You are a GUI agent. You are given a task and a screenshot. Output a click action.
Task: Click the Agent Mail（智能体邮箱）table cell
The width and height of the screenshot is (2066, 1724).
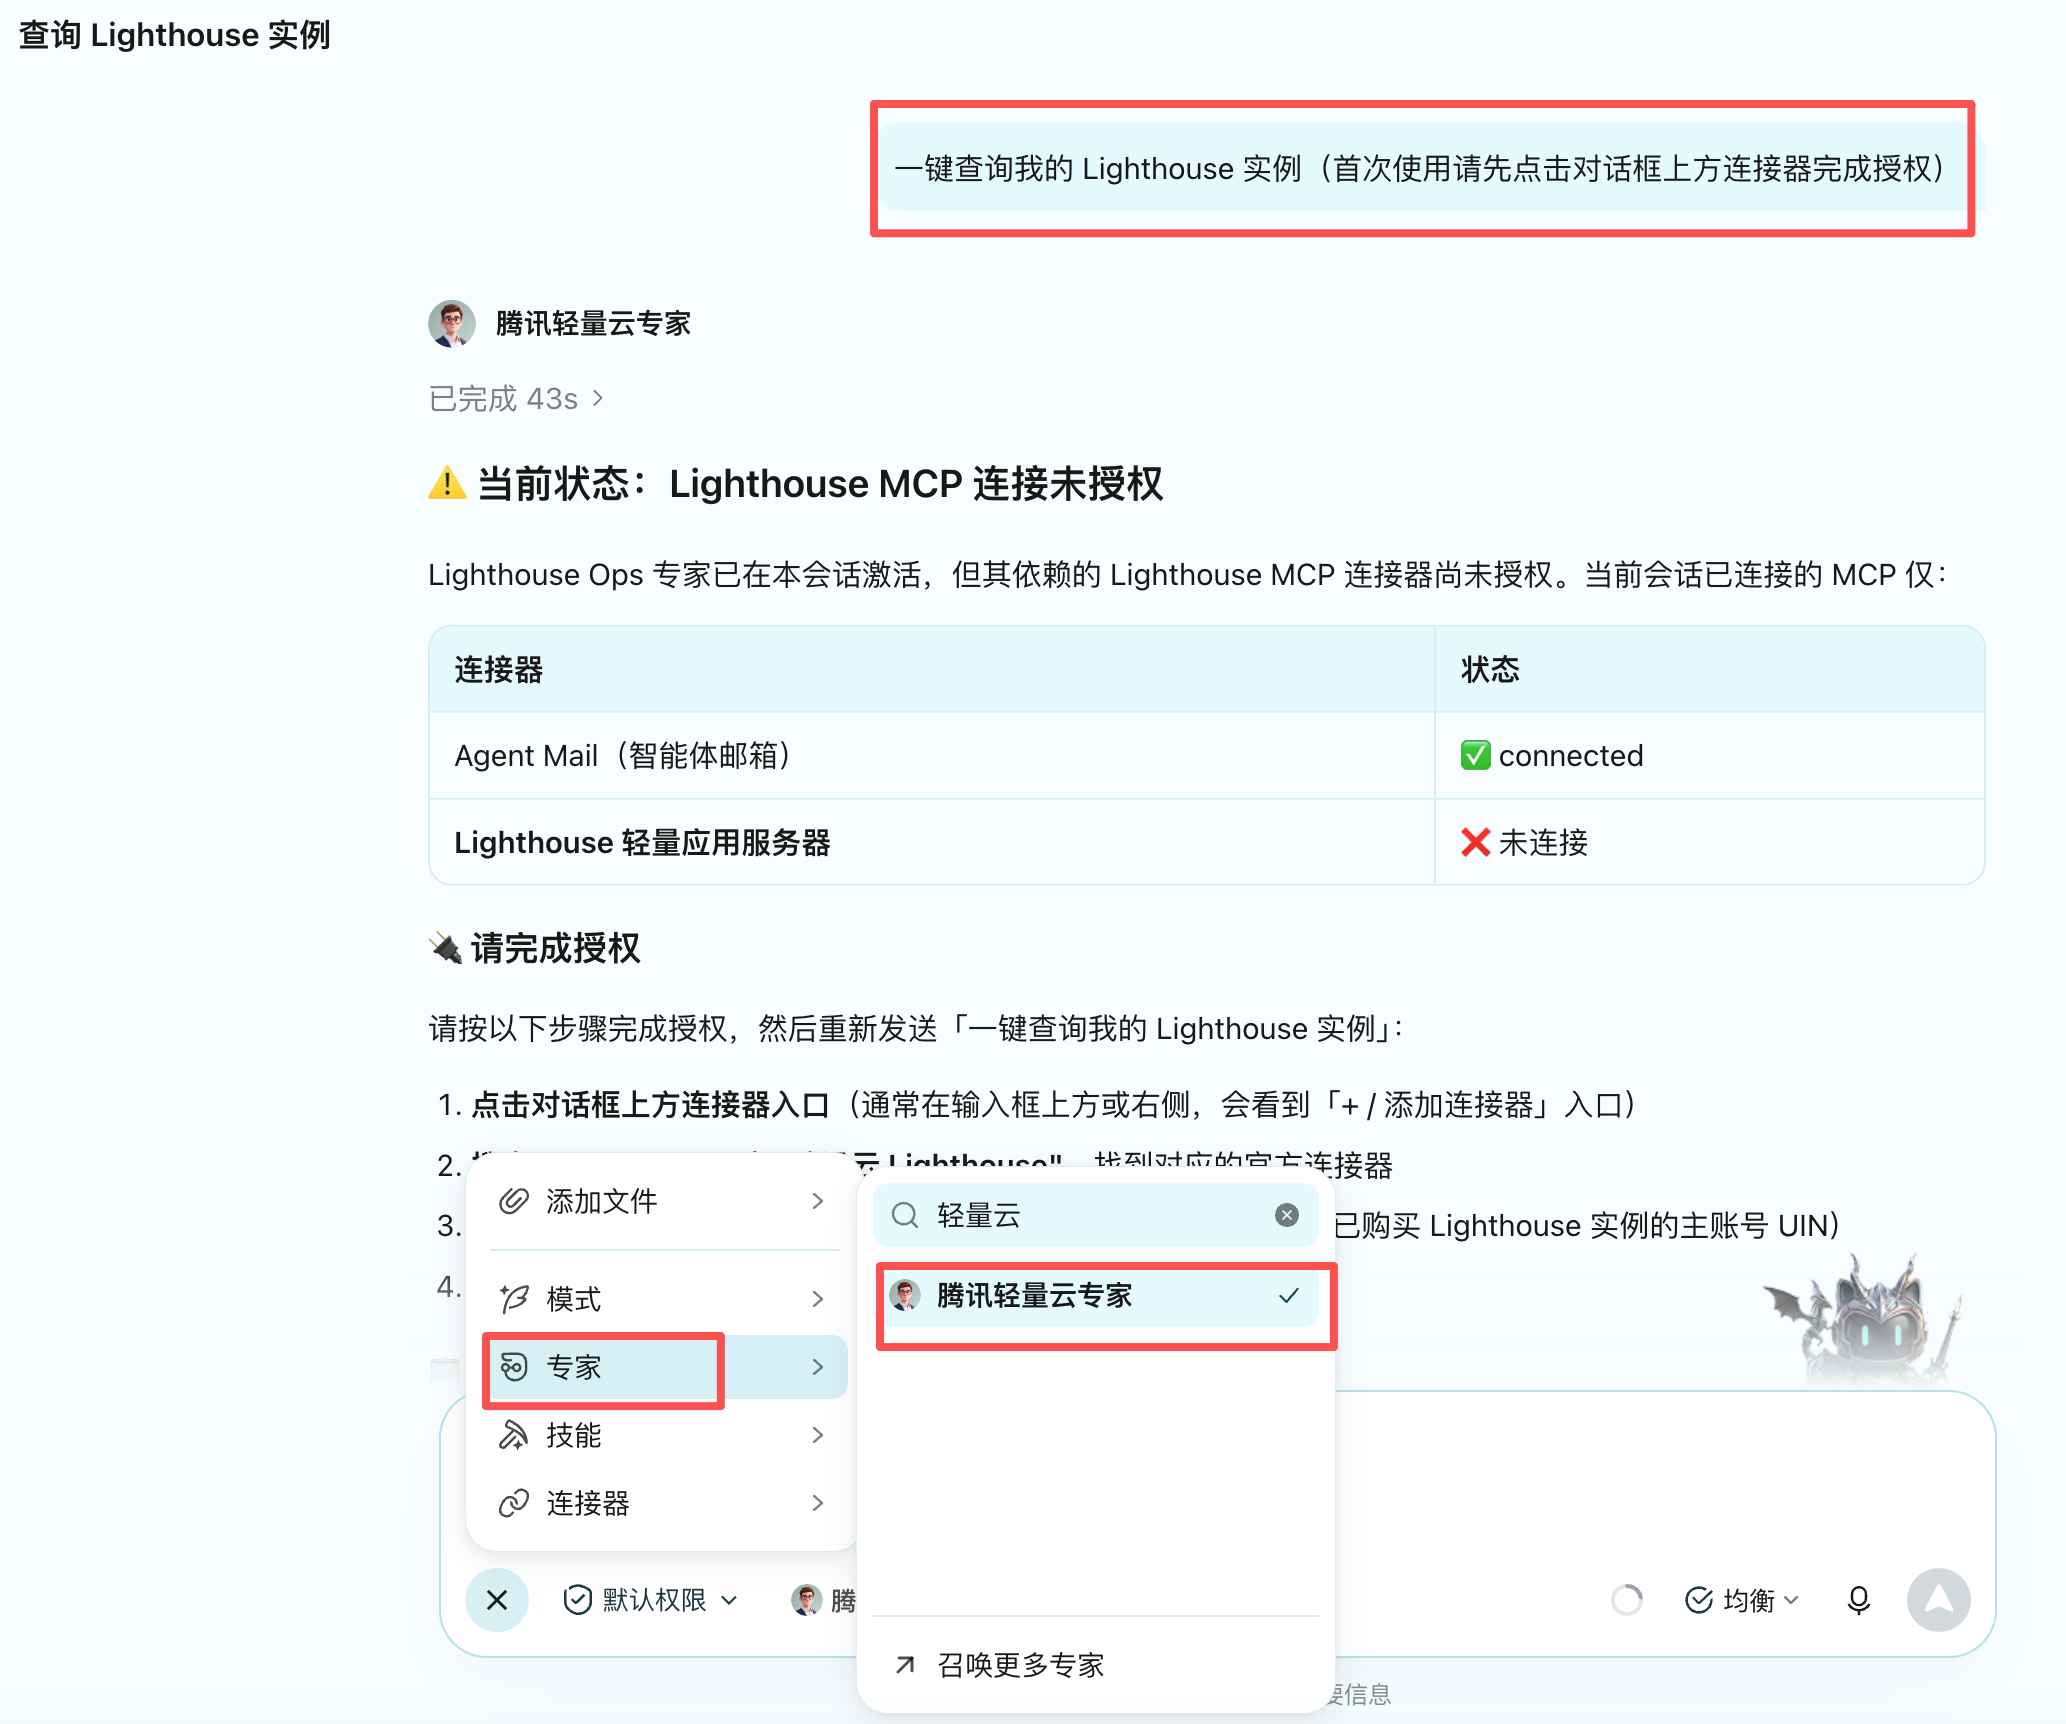pyautogui.click(x=932, y=755)
